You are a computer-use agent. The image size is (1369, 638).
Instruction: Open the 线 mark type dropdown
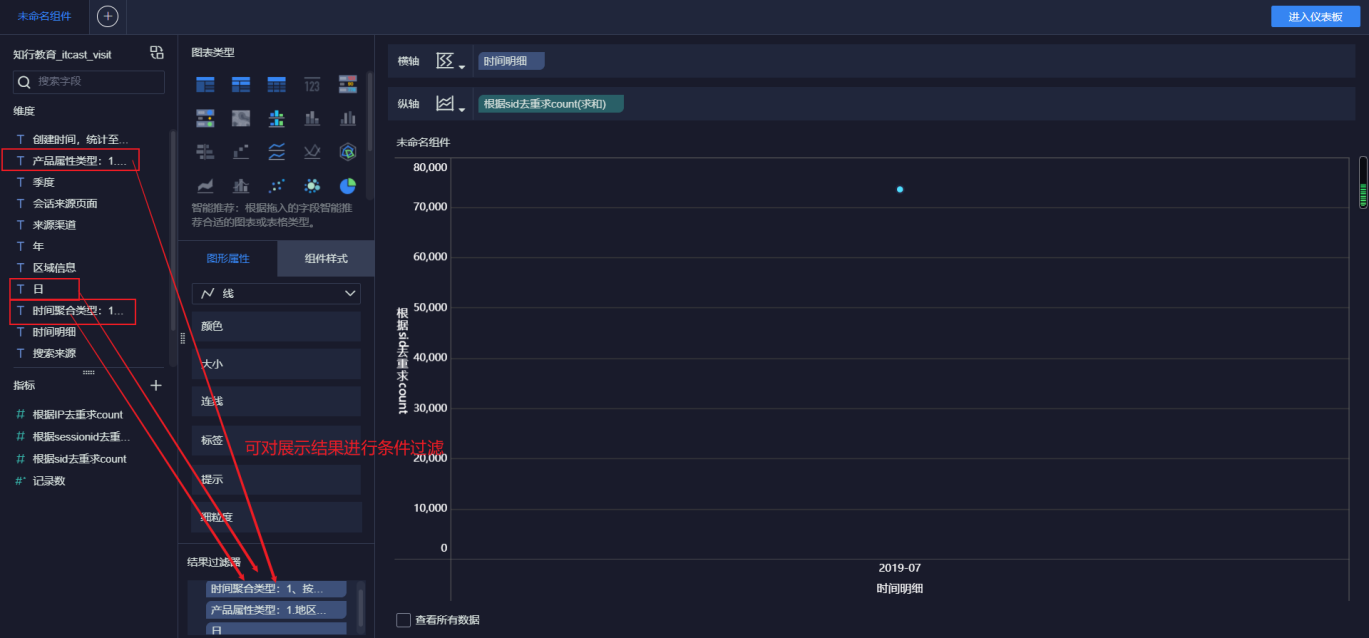(276, 293)
